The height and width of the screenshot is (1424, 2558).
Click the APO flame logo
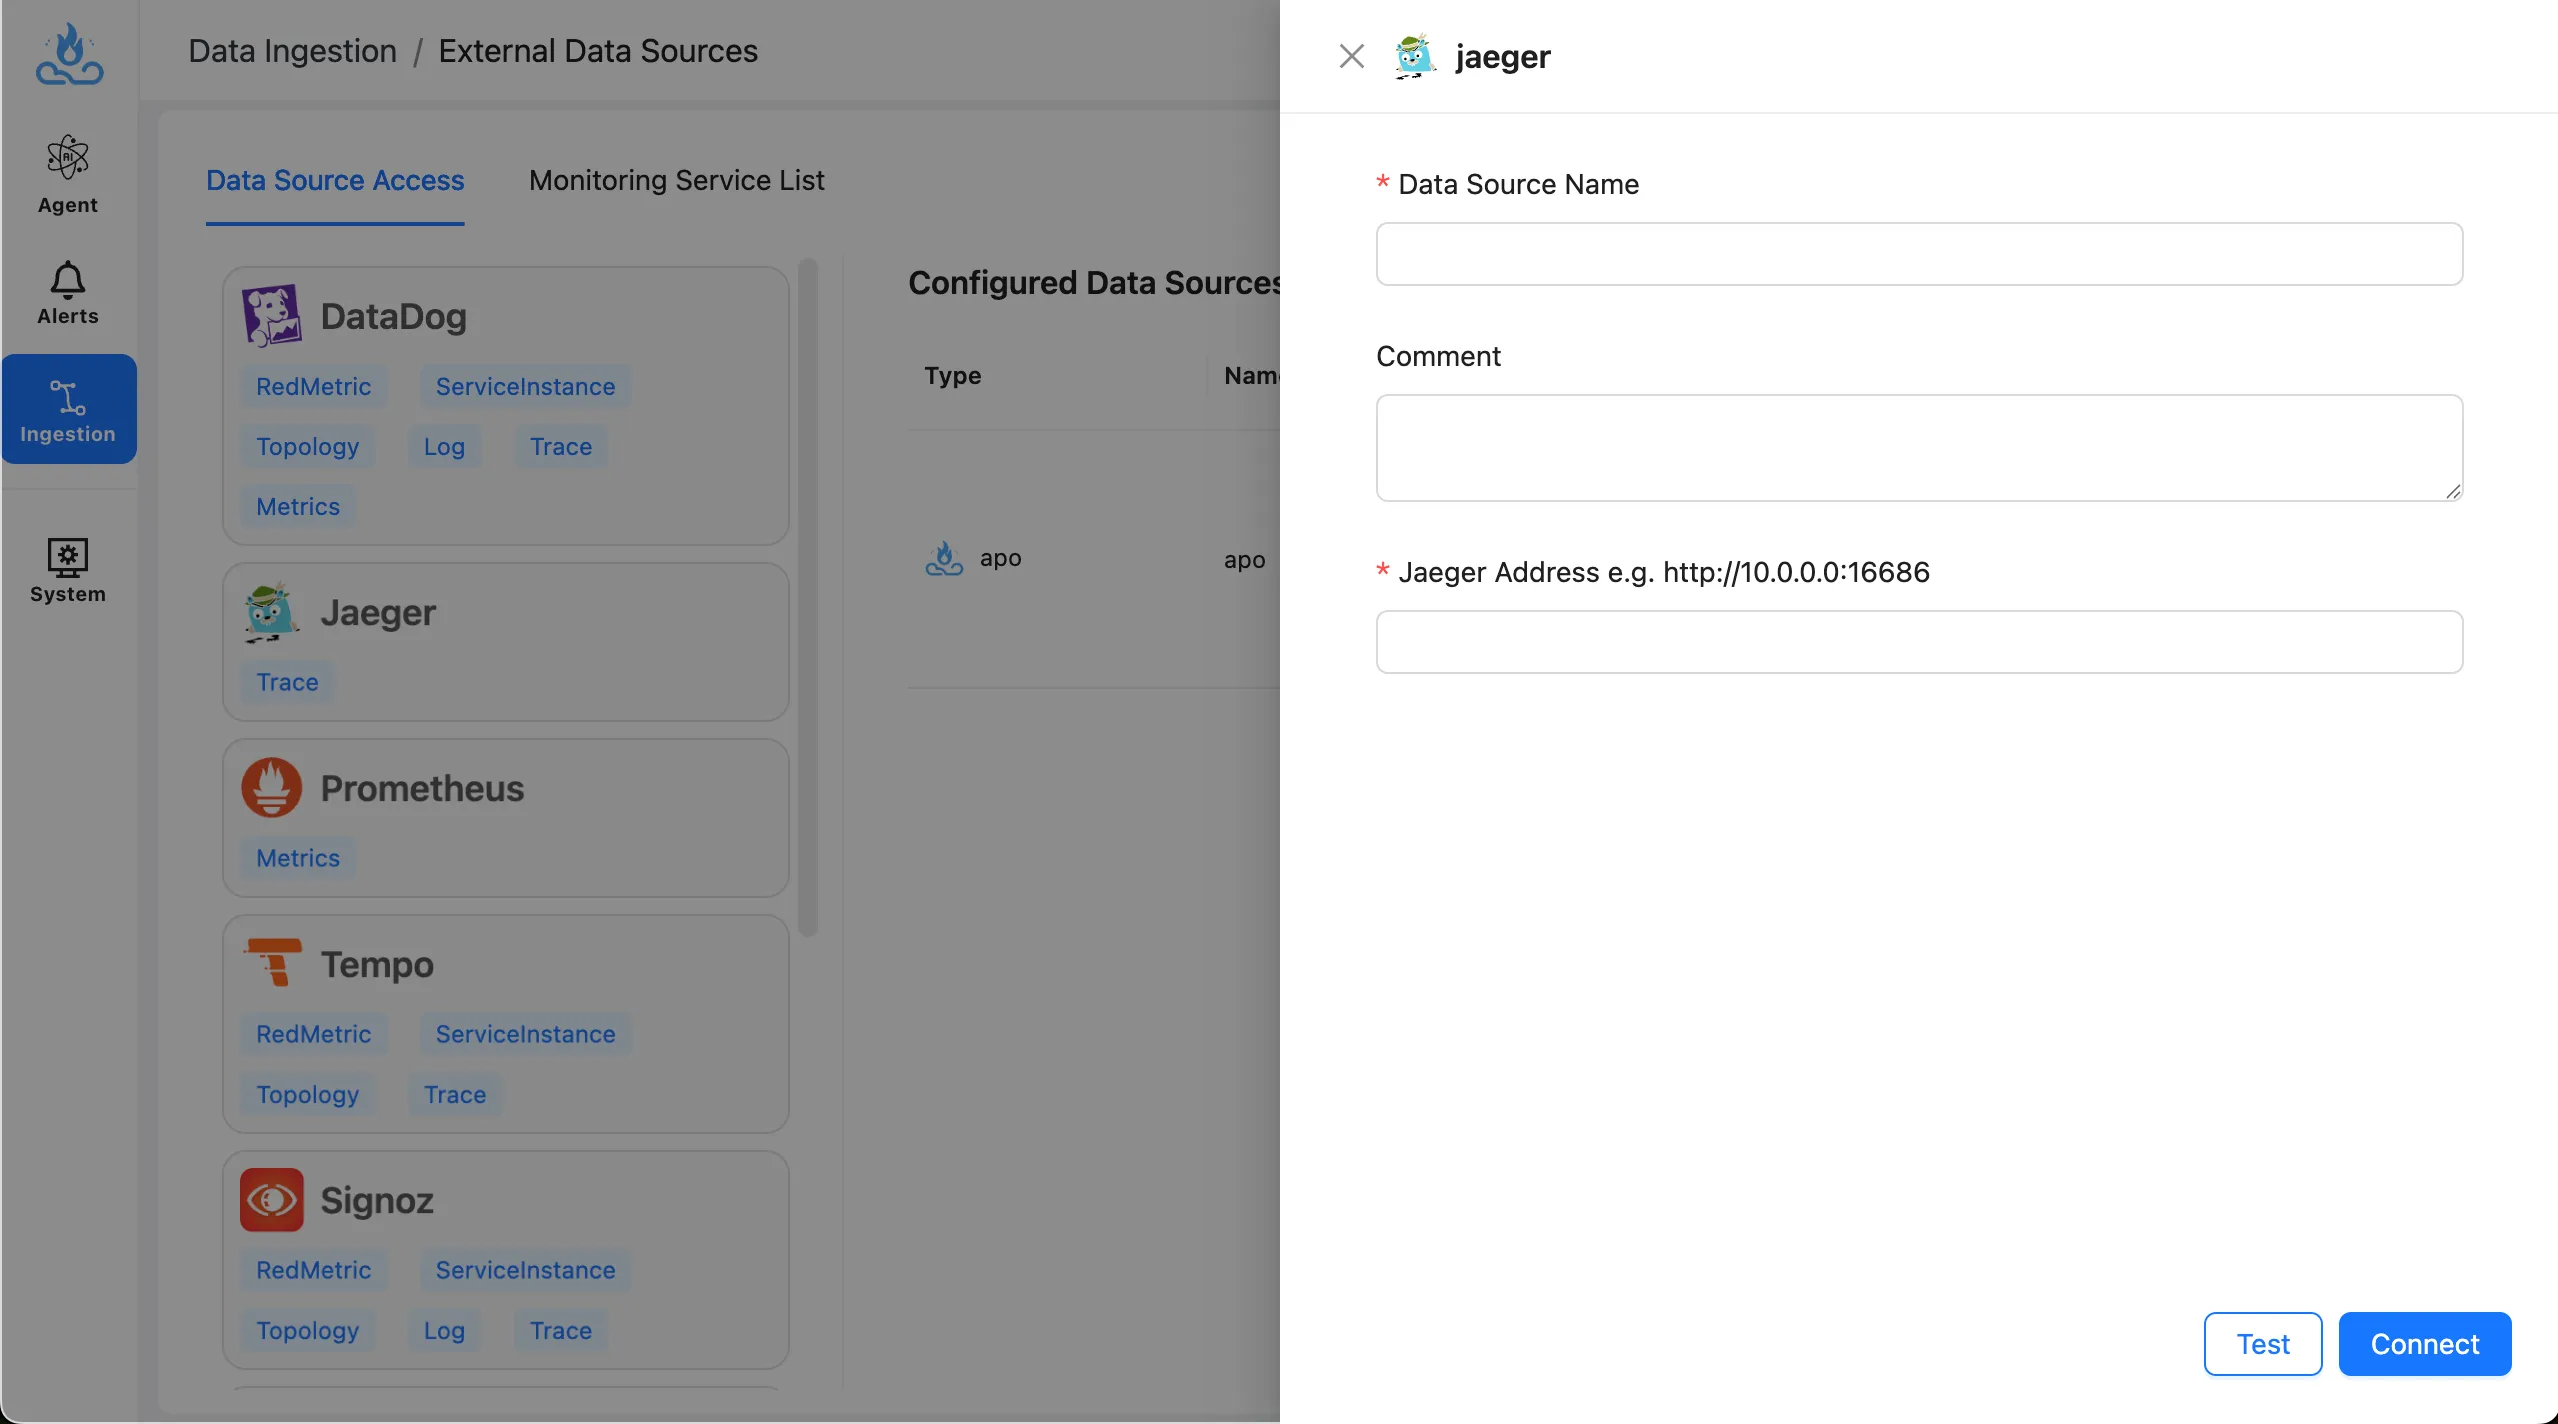coord(69,54)
